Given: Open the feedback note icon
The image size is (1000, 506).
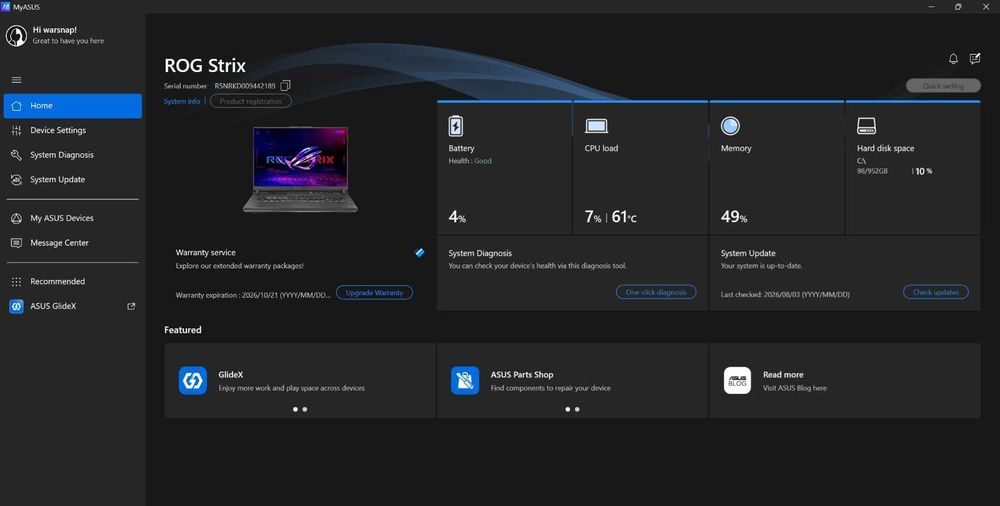Looking at the screenshot, I should 974,59.
